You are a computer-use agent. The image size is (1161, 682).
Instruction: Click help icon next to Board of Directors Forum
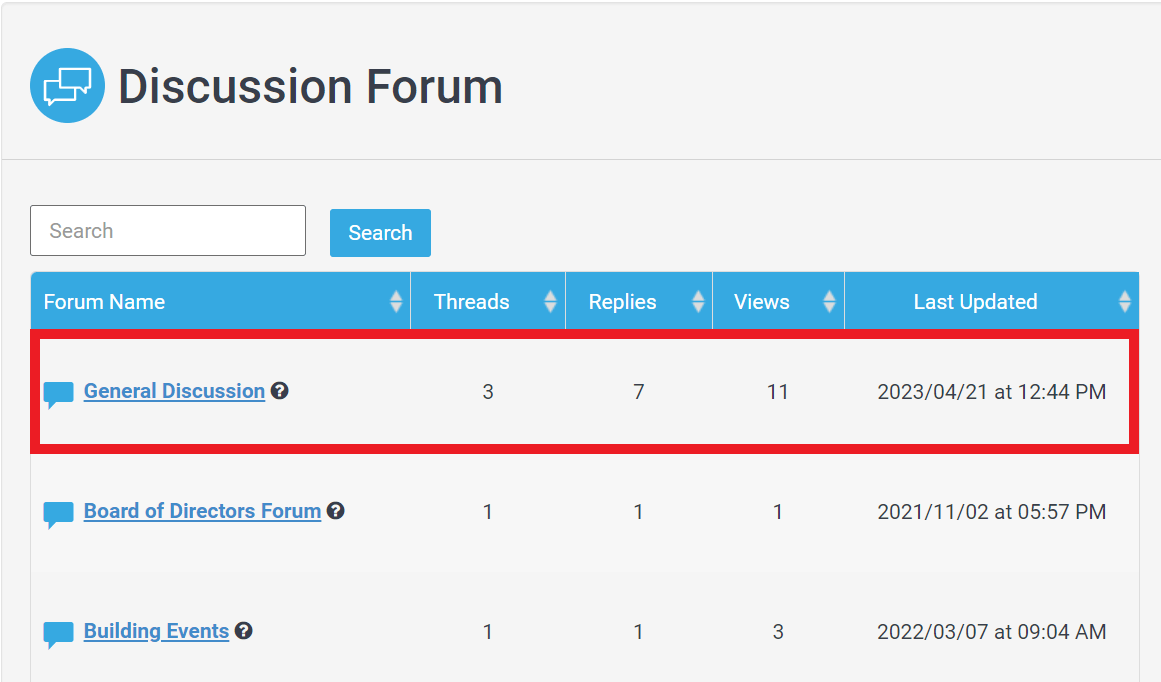click(x=336, y=511)
